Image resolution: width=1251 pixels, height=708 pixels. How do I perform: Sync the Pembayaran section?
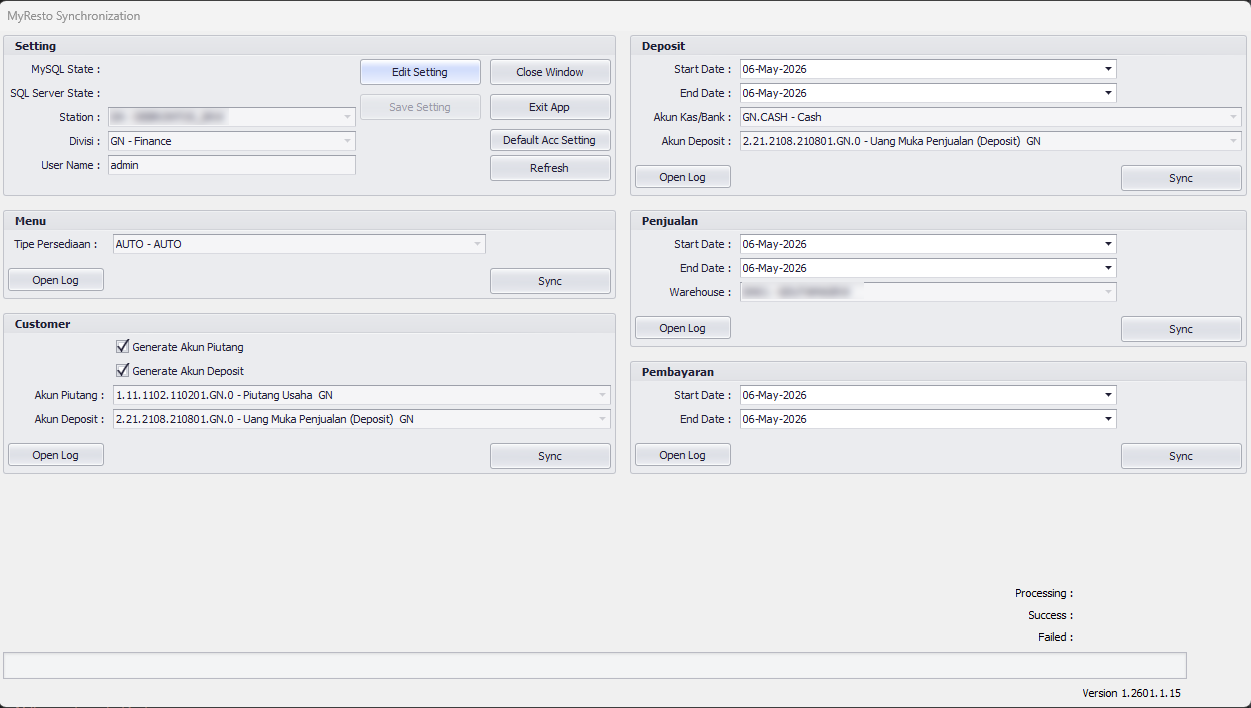1181,456
